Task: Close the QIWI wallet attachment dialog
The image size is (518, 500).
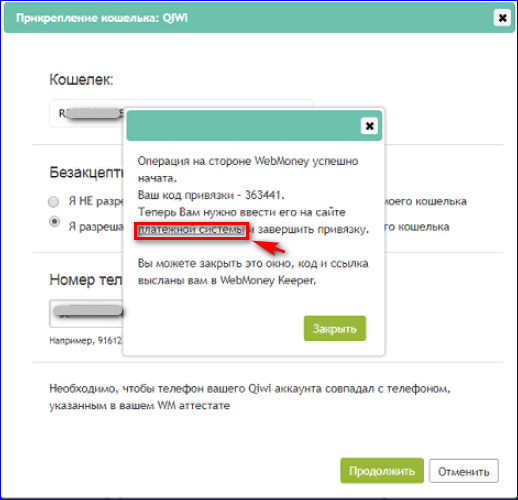Action: pos(502,18)
